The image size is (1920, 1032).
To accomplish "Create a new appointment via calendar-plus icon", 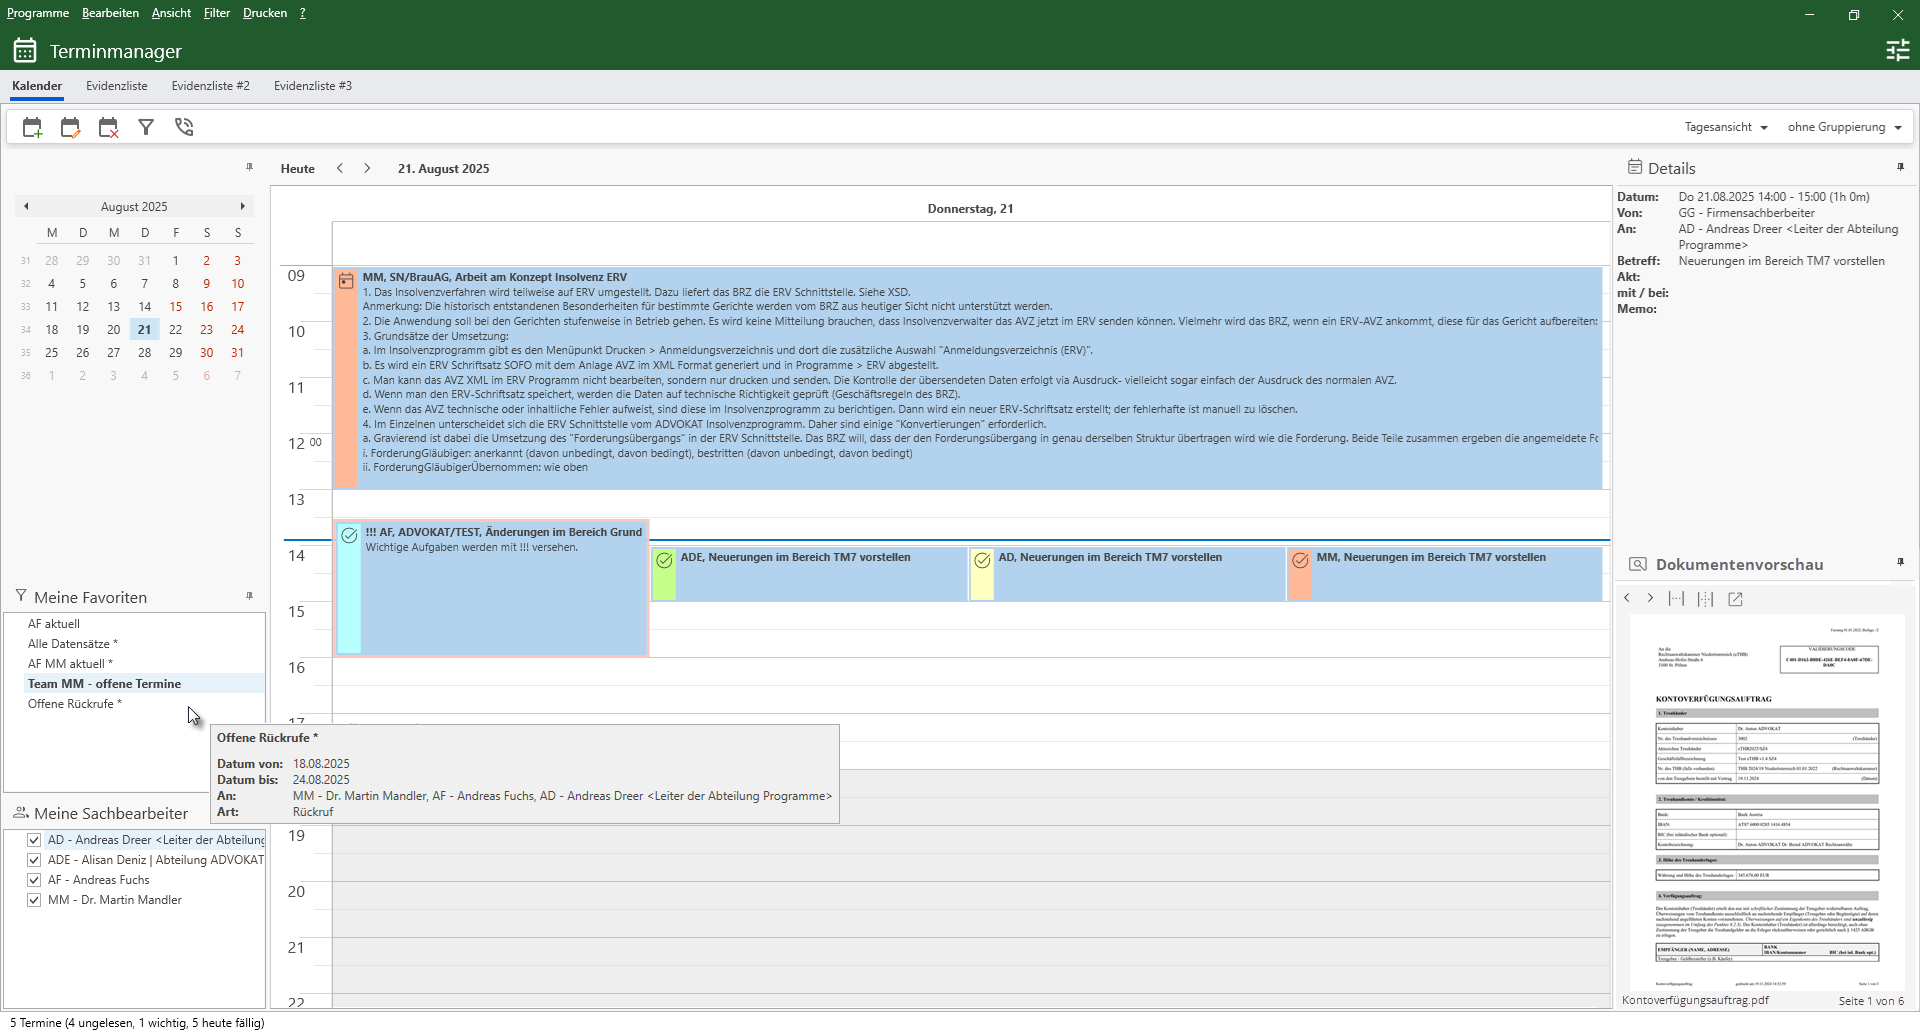I will [x=31, y=127].
